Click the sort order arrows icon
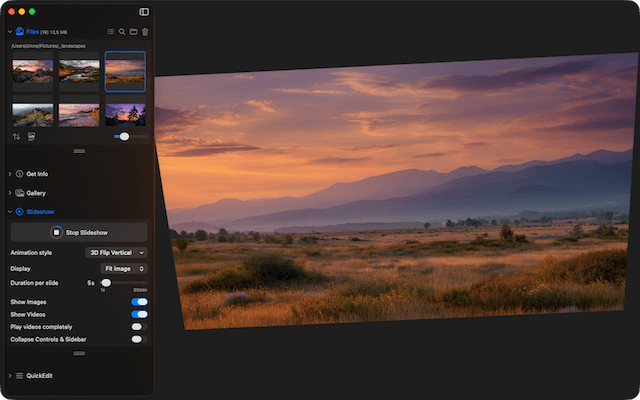Image resolution: width=640 pixels, height=400 pixels. (16, 136)
